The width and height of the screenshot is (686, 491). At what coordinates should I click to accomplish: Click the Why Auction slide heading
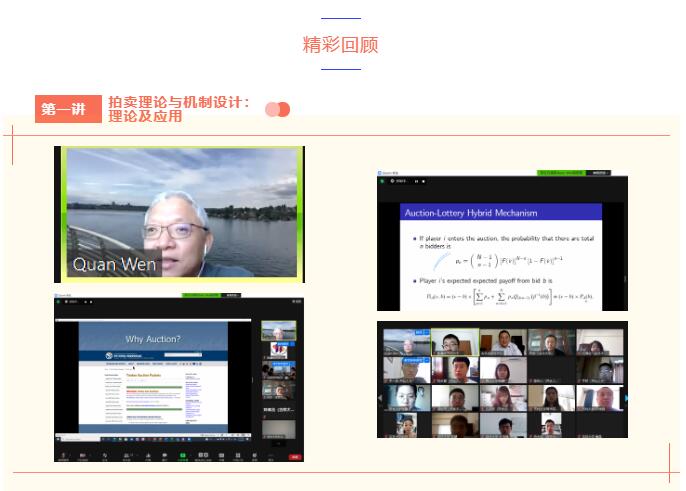pyautogui.click(x=153, y=338)
